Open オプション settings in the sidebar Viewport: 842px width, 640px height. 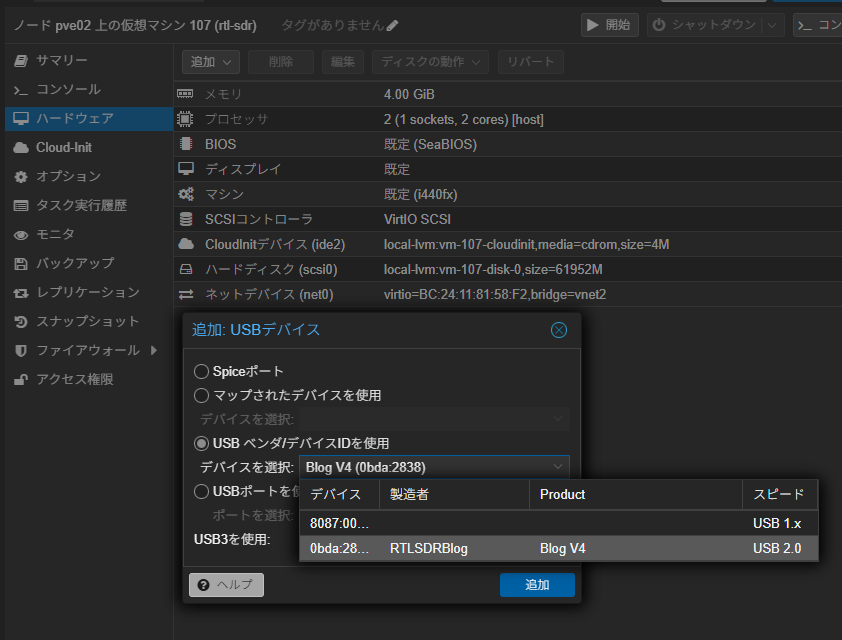tap(68, 177)
